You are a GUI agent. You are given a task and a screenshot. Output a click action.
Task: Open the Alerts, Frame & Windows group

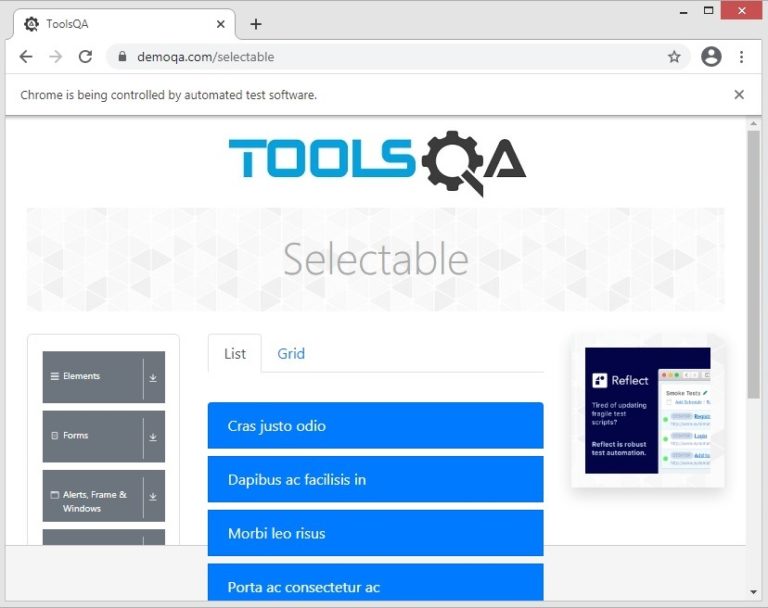(x=103, y=496)
